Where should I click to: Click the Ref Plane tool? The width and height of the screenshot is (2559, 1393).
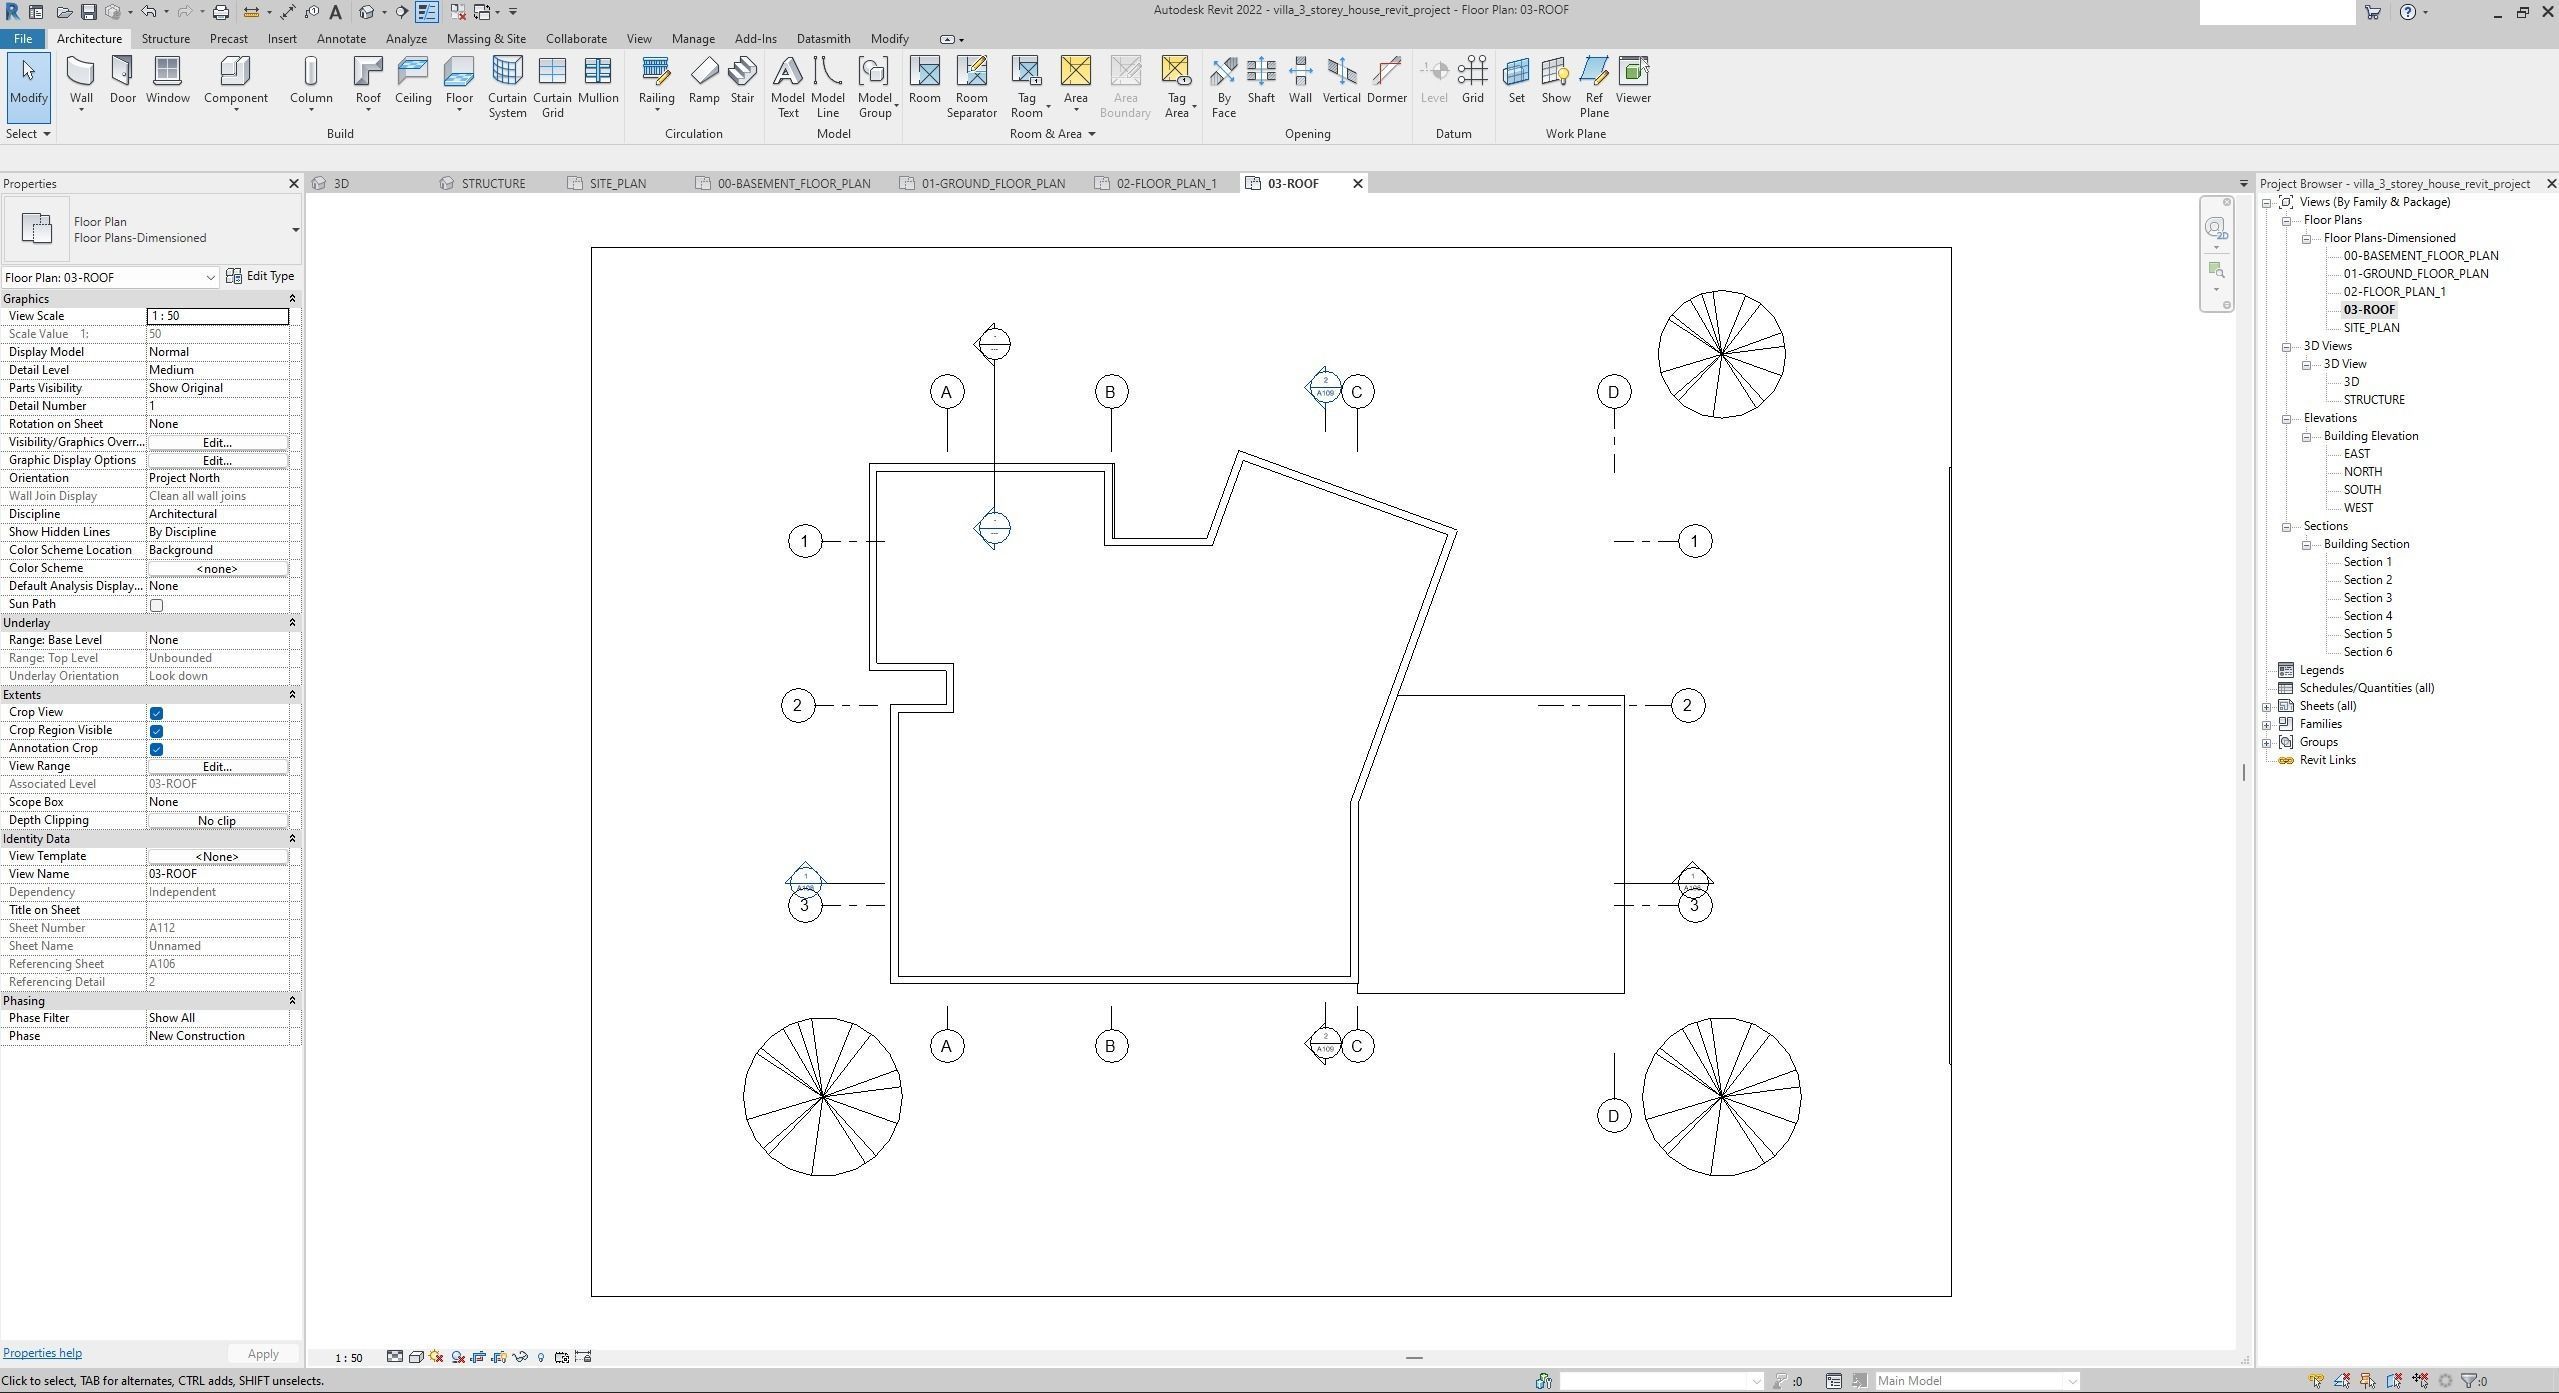tap(1594, 86)
